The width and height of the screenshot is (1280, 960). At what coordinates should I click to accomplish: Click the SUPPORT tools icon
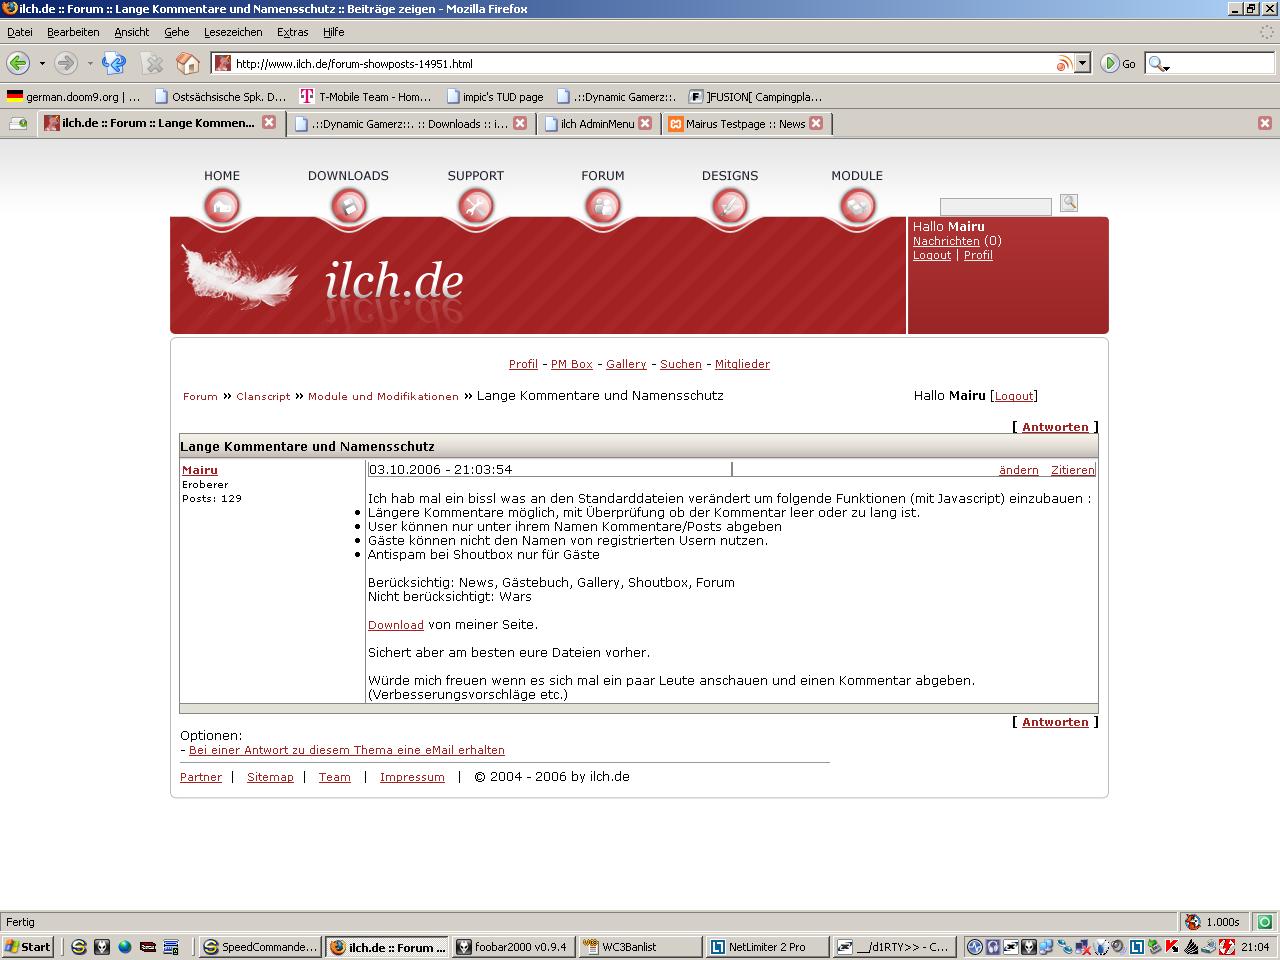(x=476, y=207)
